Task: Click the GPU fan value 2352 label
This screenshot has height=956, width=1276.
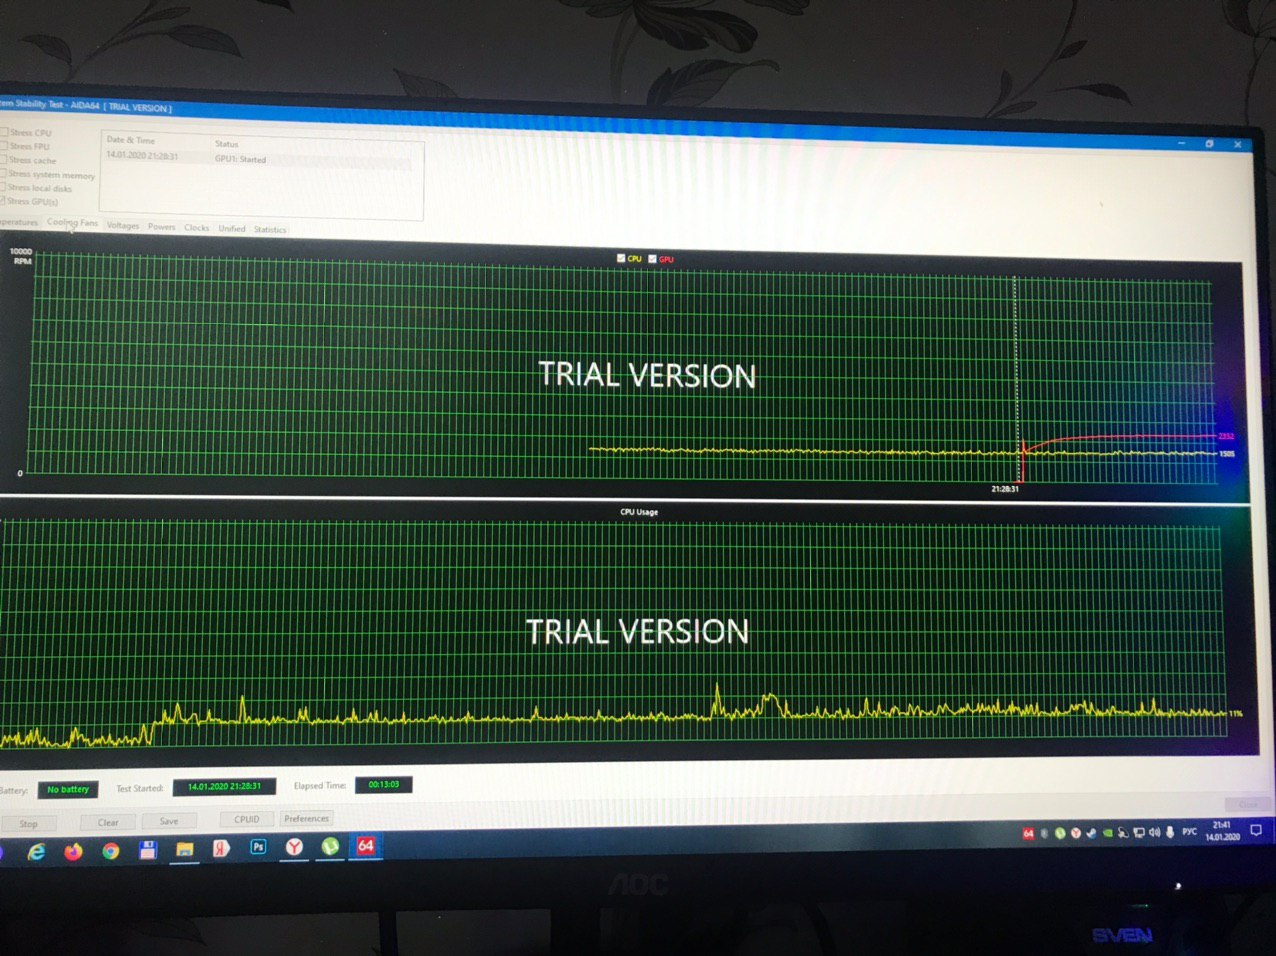Action: 1227,436
